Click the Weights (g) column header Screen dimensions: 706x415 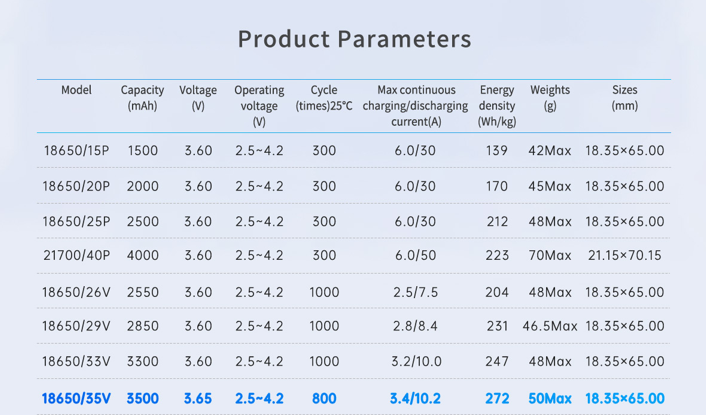point(550,98)
